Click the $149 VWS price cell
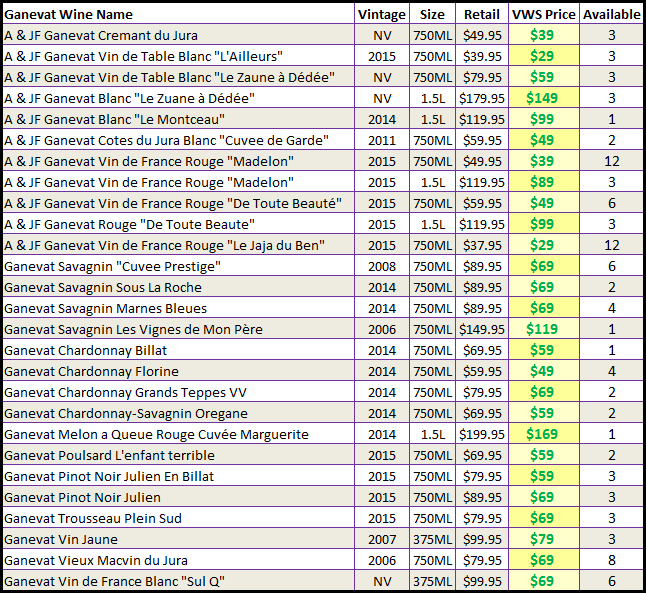This screenshot has width=646, height=593. coord(544,98)
